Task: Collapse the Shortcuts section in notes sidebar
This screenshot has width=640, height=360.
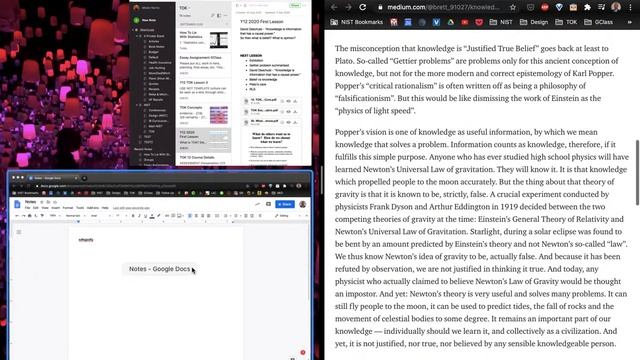Action: point(133,30)
